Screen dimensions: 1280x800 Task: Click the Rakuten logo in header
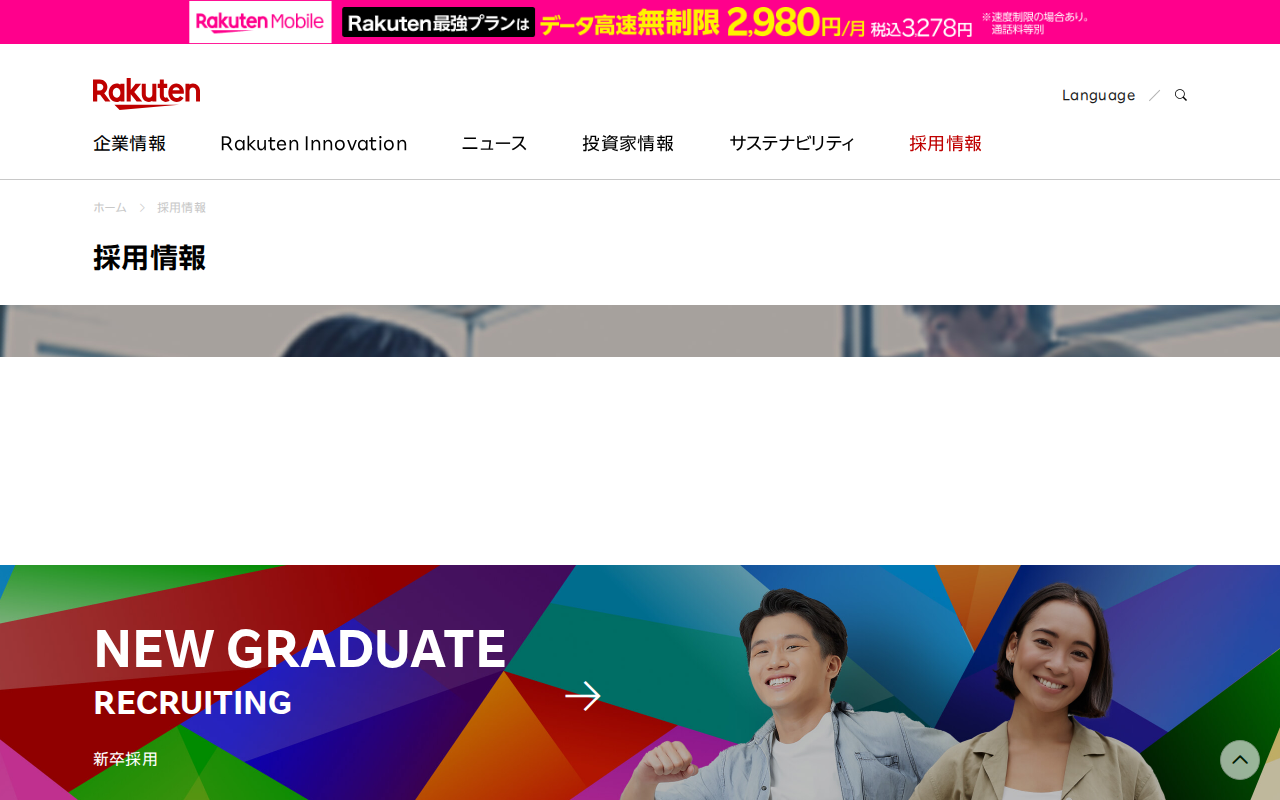coord(146,93)
